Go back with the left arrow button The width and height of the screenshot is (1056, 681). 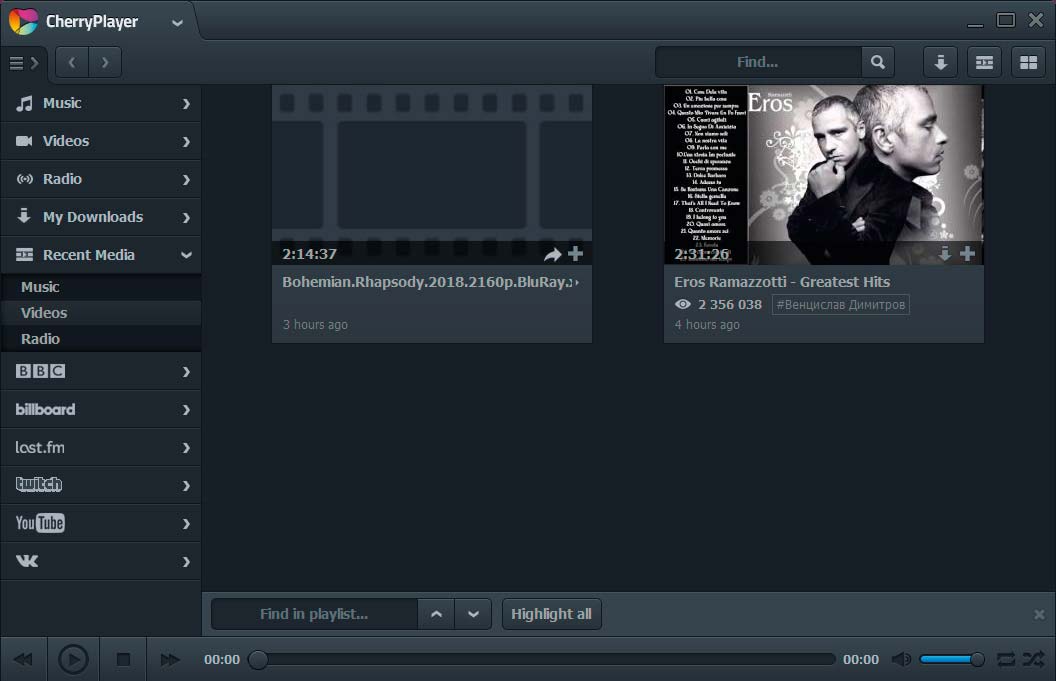pyautogui.click(x=72, y=63)
